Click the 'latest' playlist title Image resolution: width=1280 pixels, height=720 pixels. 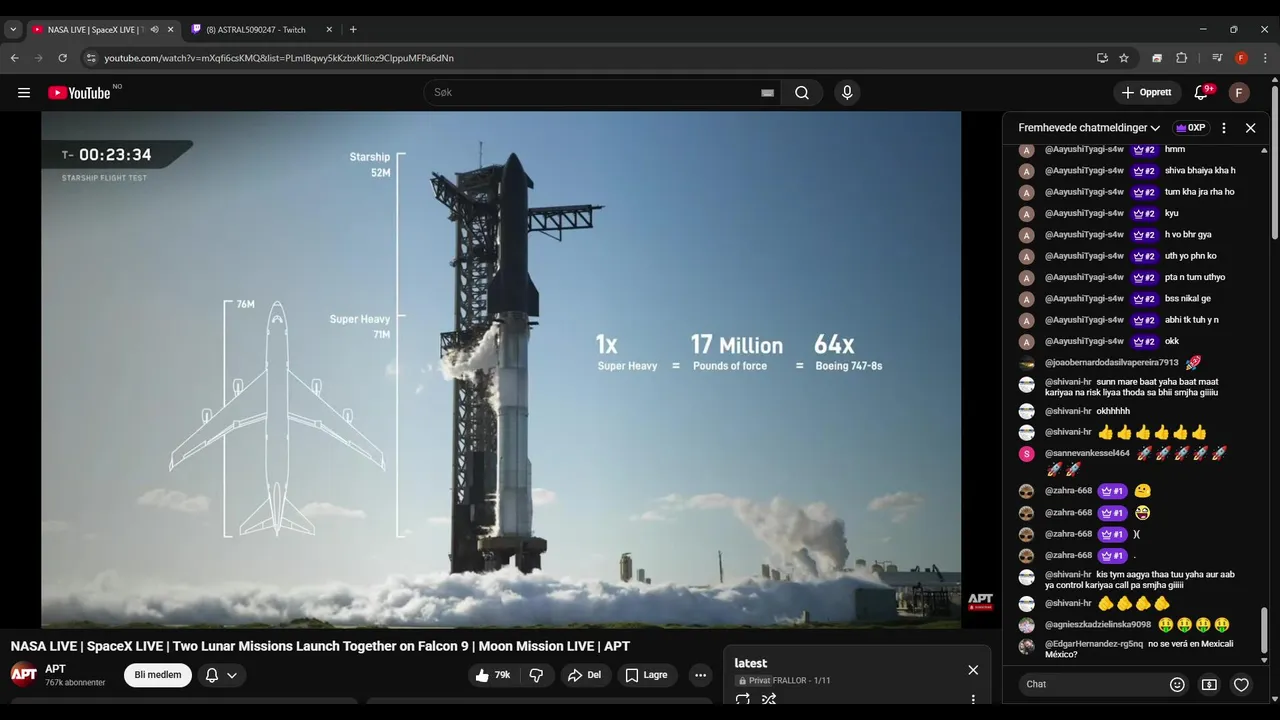pyautogui.click(x=751, y=663)
